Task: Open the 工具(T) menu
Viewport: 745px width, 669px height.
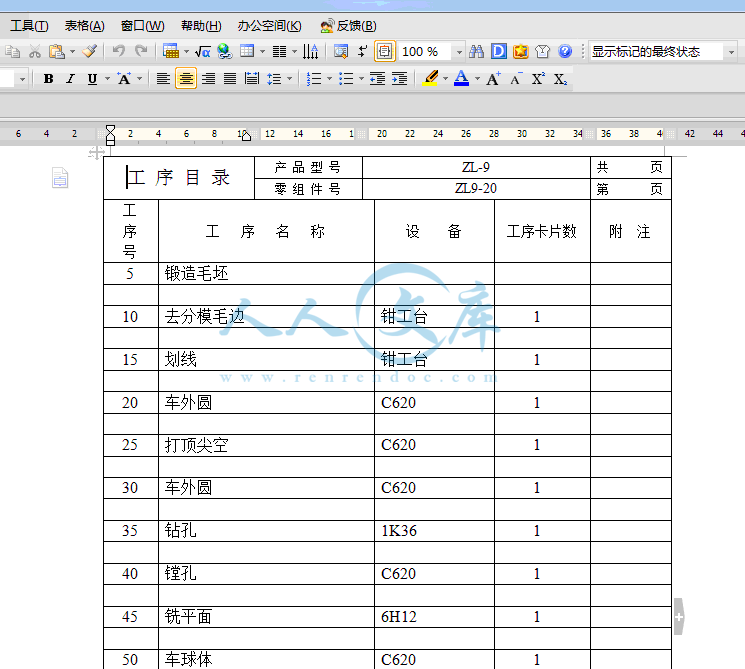Action: pyautogui.click(x=29, y=26)
